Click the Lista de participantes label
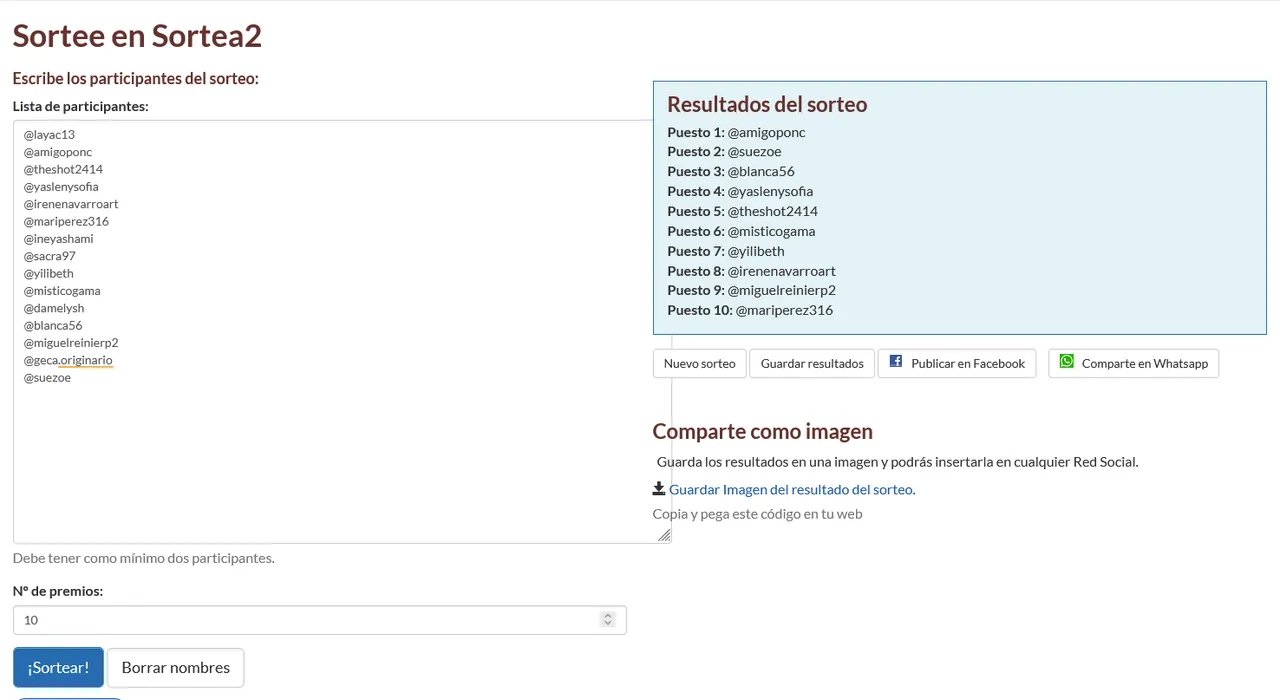 81,106
